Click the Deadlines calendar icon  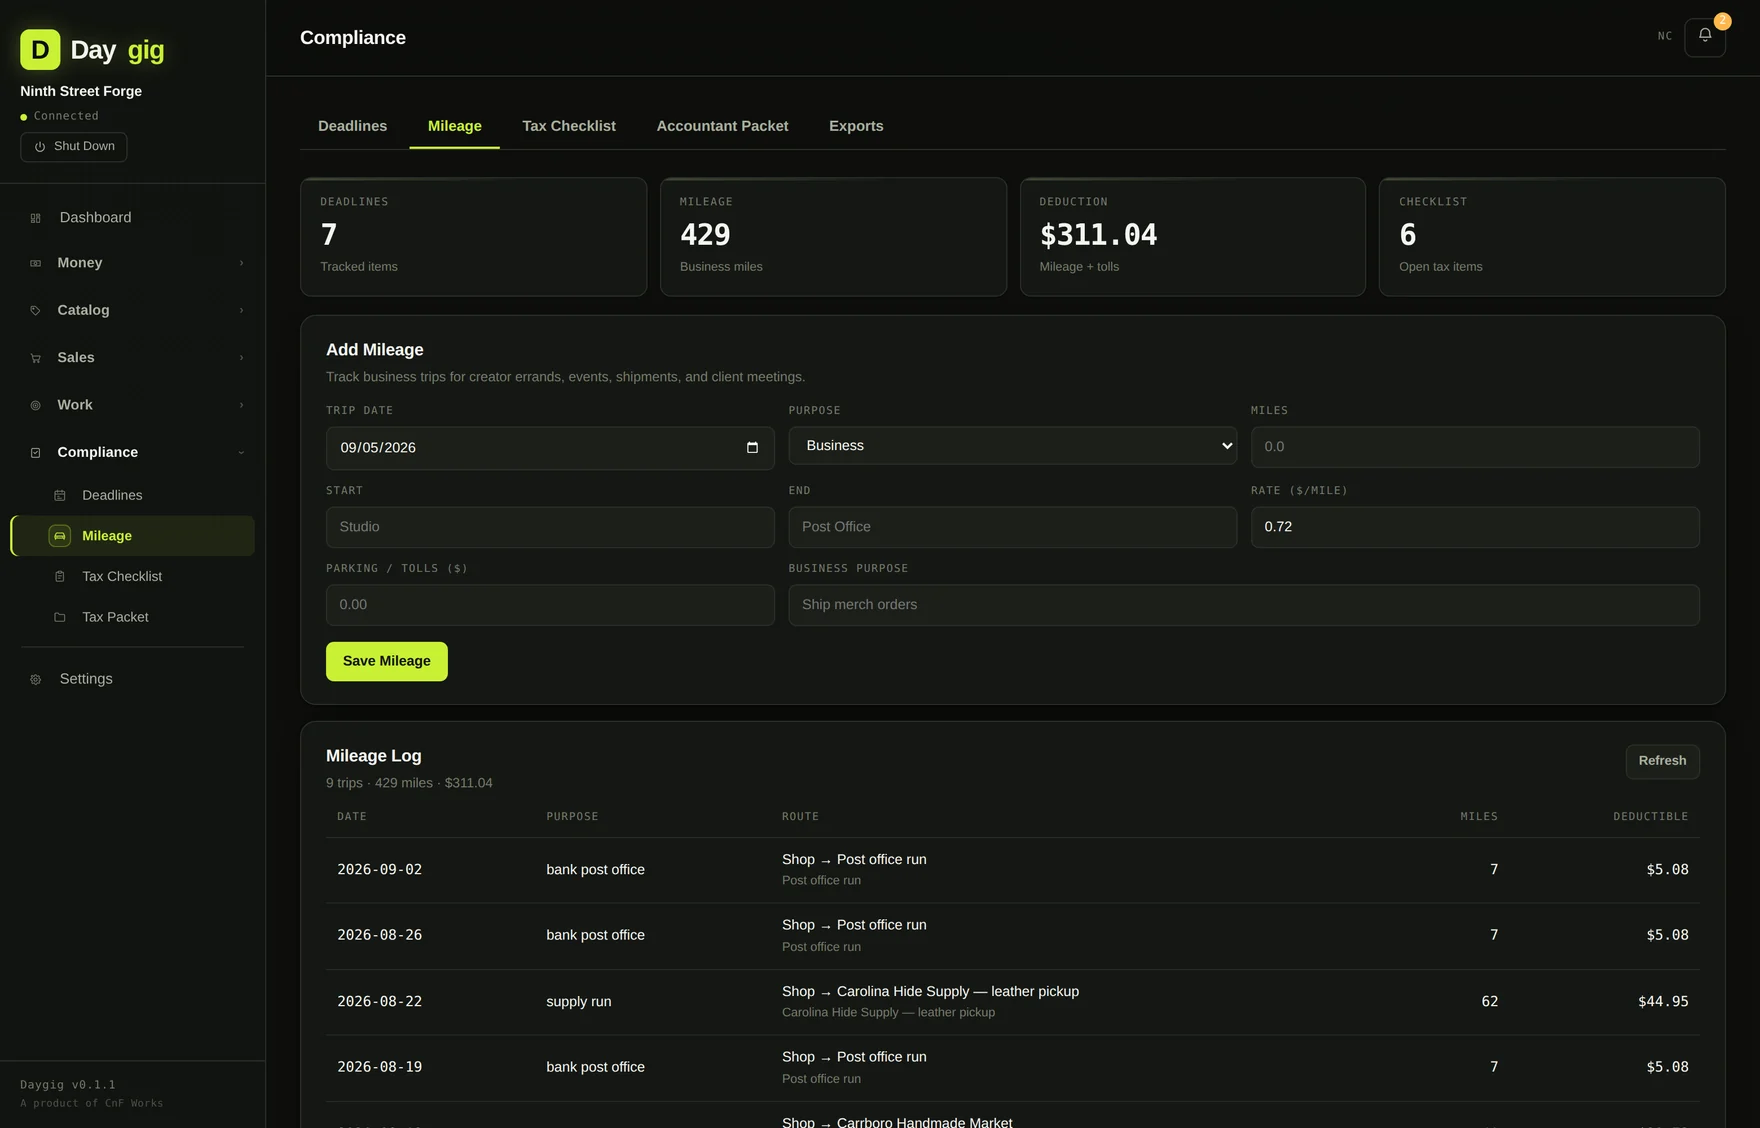pyautogui.click(x=60, y=496)
